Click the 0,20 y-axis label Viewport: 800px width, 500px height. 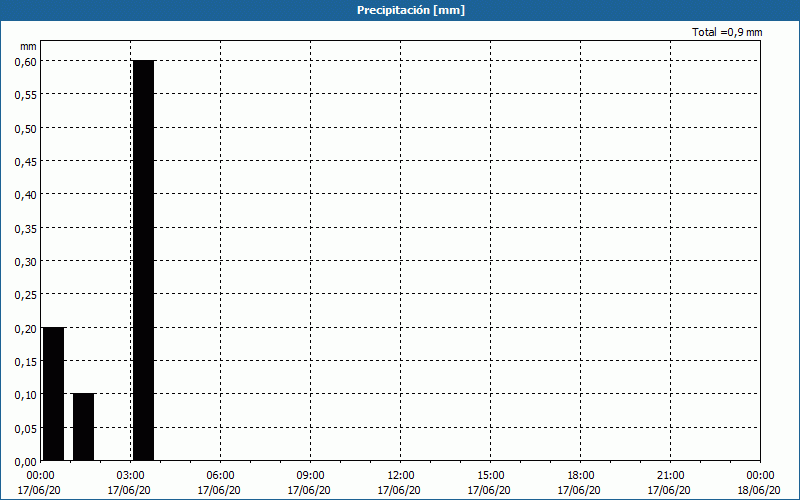(x=26, y=329)
